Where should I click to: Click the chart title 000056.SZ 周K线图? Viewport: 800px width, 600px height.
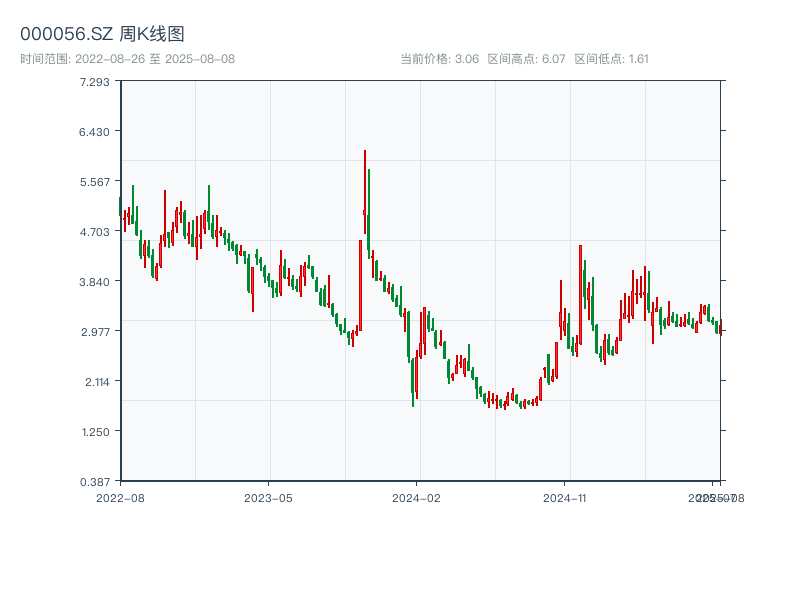click(102, 34)
